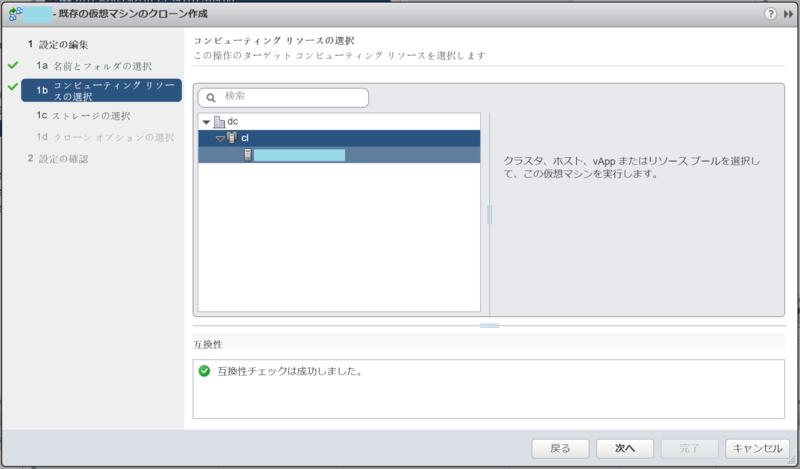Image resolution: width=800 pixels, height=469 pixels.
Task: Click the vertical splitter handle beside tree
Action: 489,215
